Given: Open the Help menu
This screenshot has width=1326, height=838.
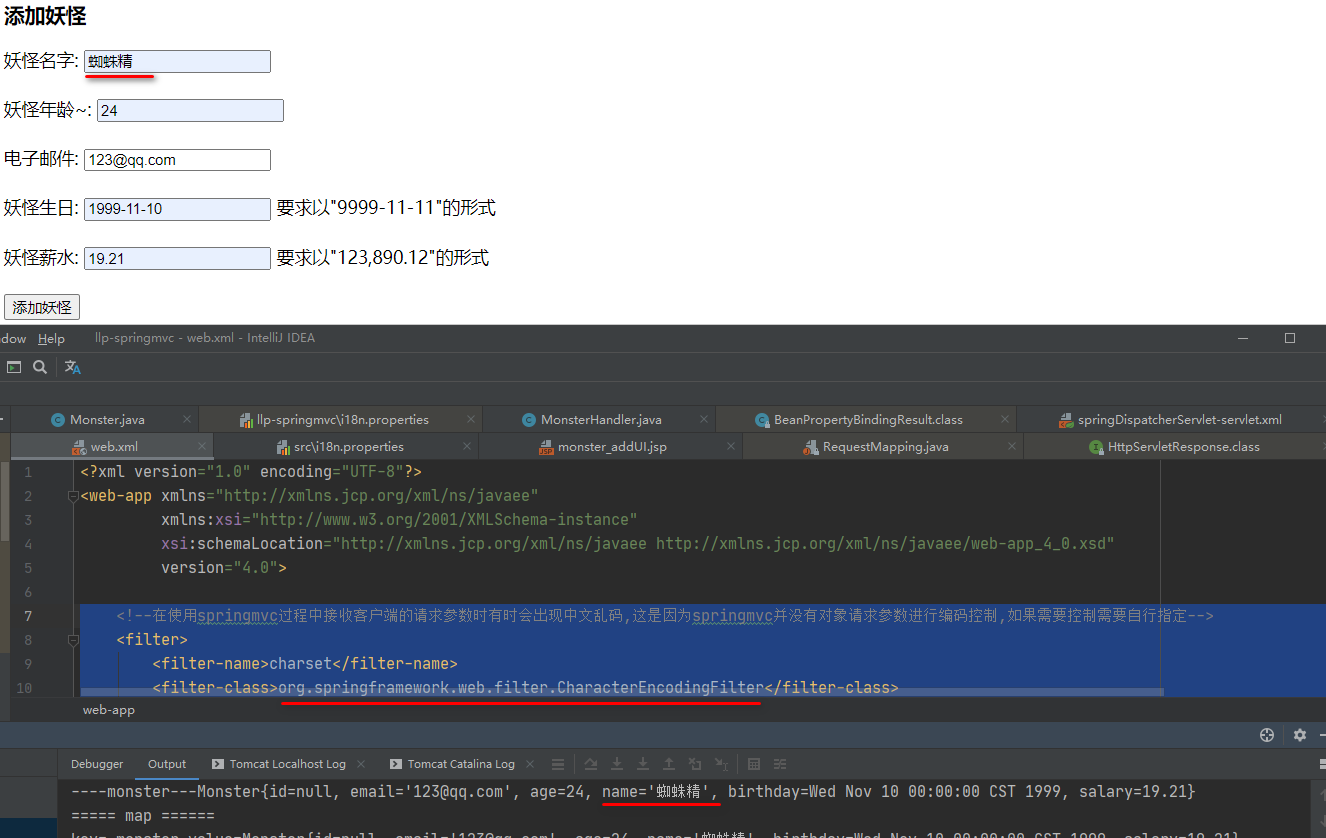Looking at the screenshot, I should (x=51, y=338).
